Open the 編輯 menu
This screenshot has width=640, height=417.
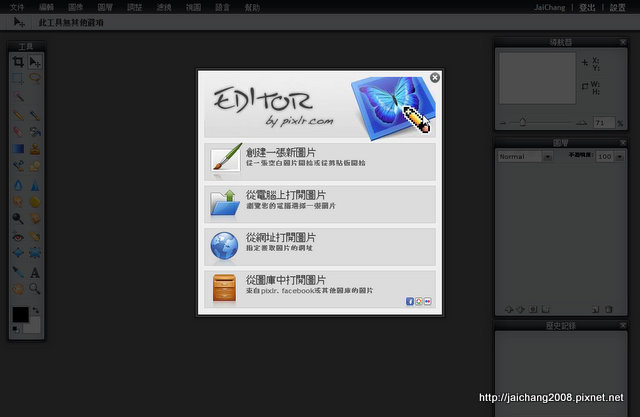coord(47,7)
